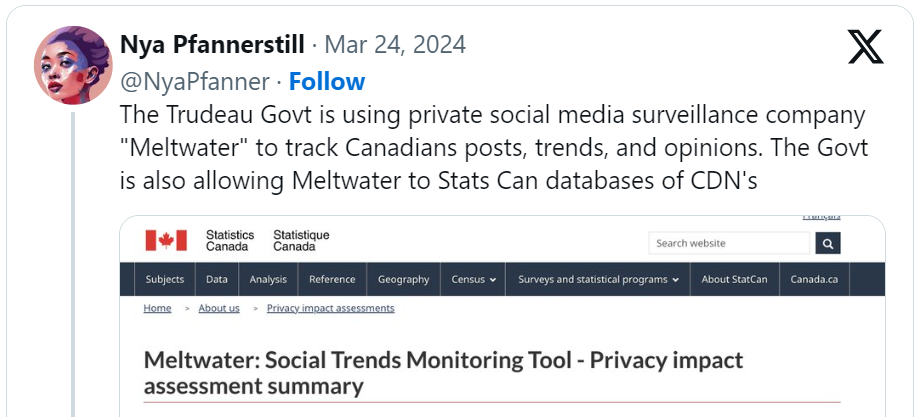Viewport: 923px width, 417px height.
Task: Click the X logo icon
Action: click(x=865, y=47)
